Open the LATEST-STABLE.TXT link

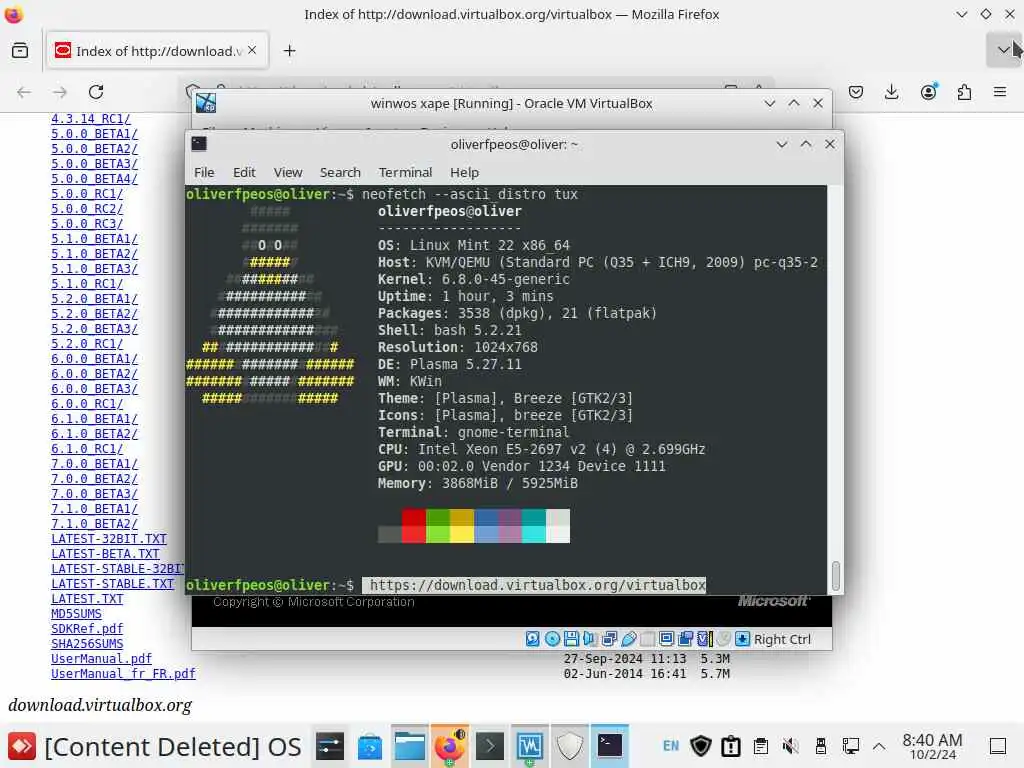(112, 584)
